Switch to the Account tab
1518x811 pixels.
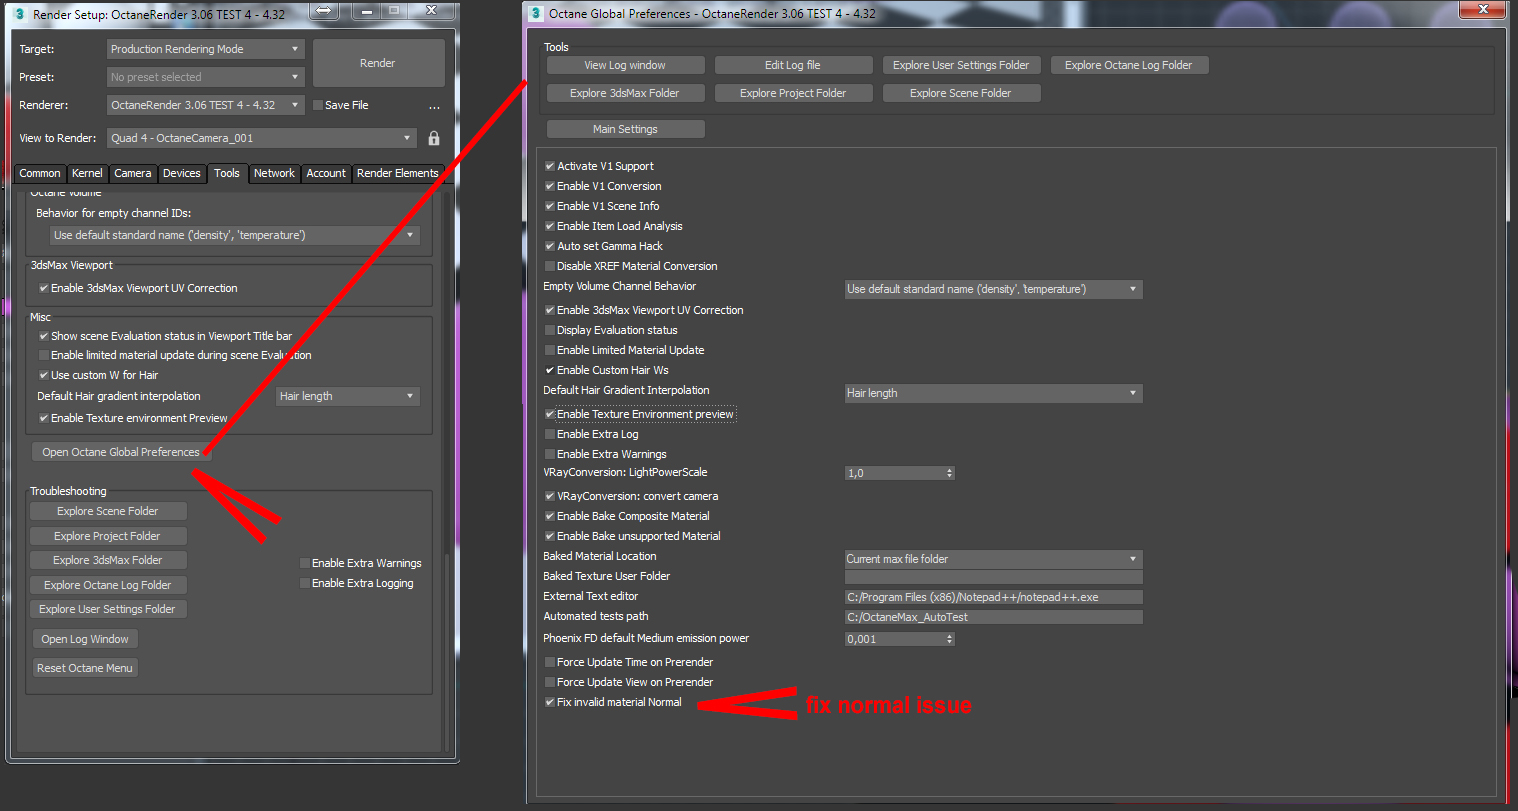[x=326, y=173]
